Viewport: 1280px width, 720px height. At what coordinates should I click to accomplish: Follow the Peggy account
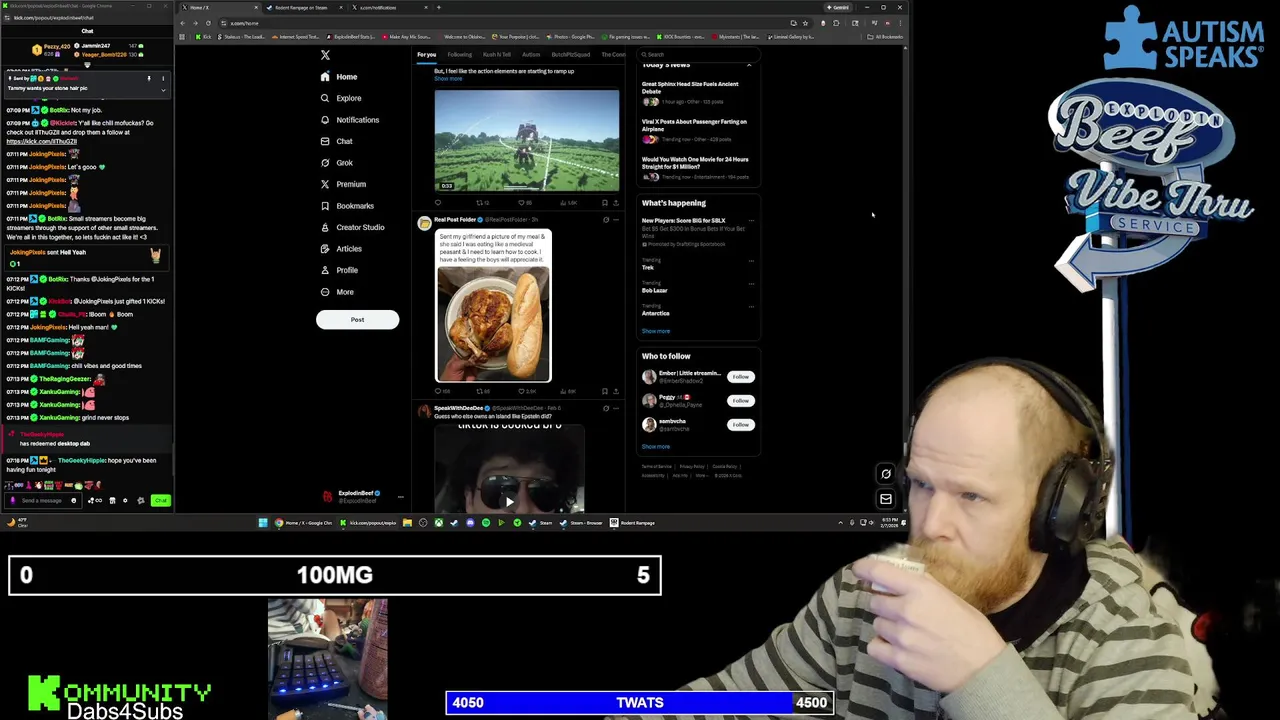pyautogui.click(x=740, y=401)
